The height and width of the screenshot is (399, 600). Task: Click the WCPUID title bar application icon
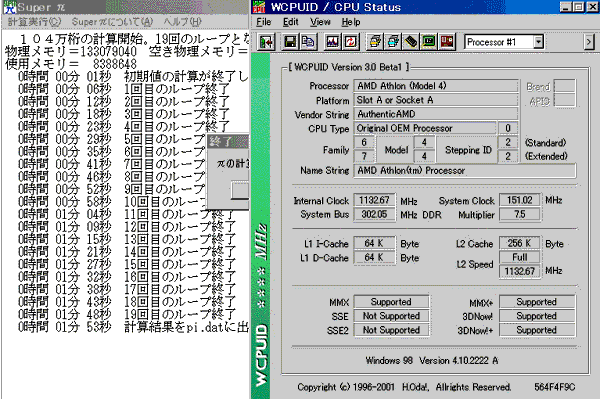click(x=259, y=7)
